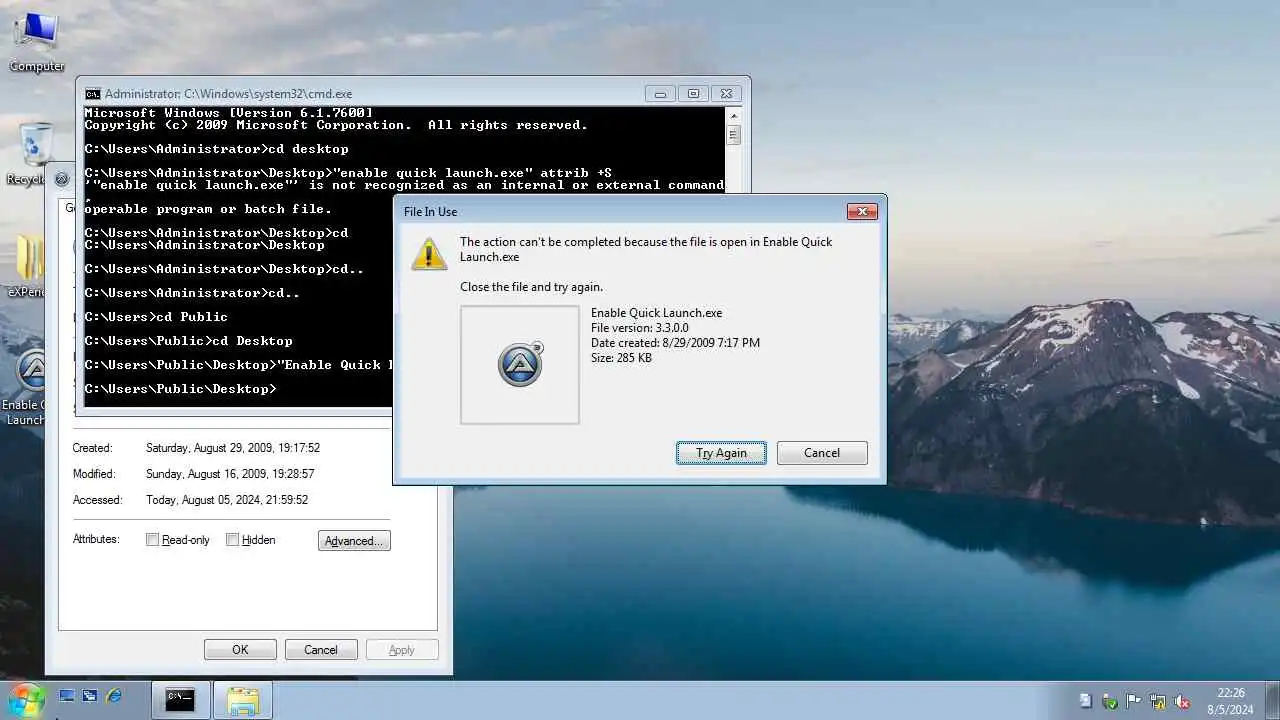
Task: Click the Accessed date Today, August 05, 2024
Action: pos(227,500)
